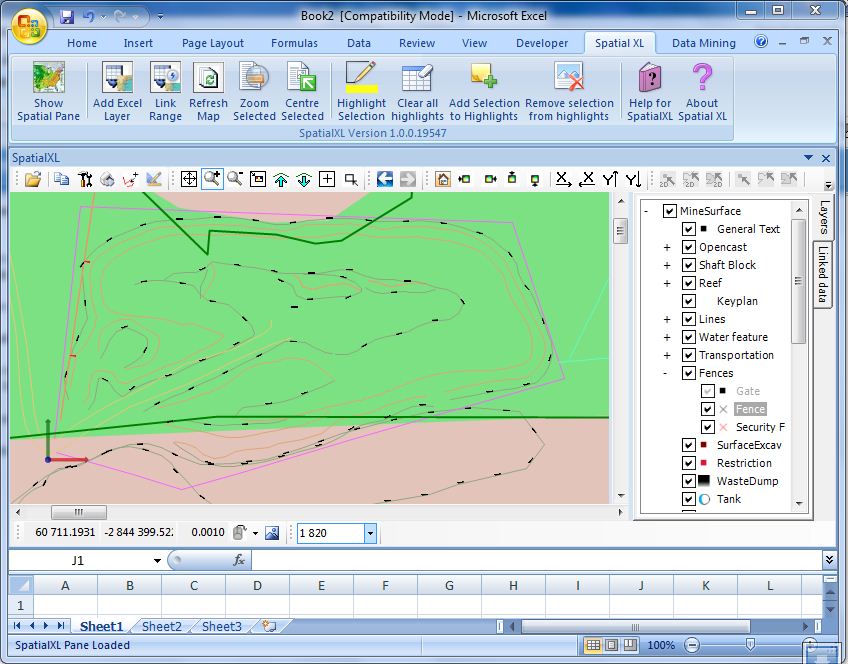This screenshot has width=848, height=664.
Task: Uncheck the Opencast layer checkbox
Action: [689, 247]
